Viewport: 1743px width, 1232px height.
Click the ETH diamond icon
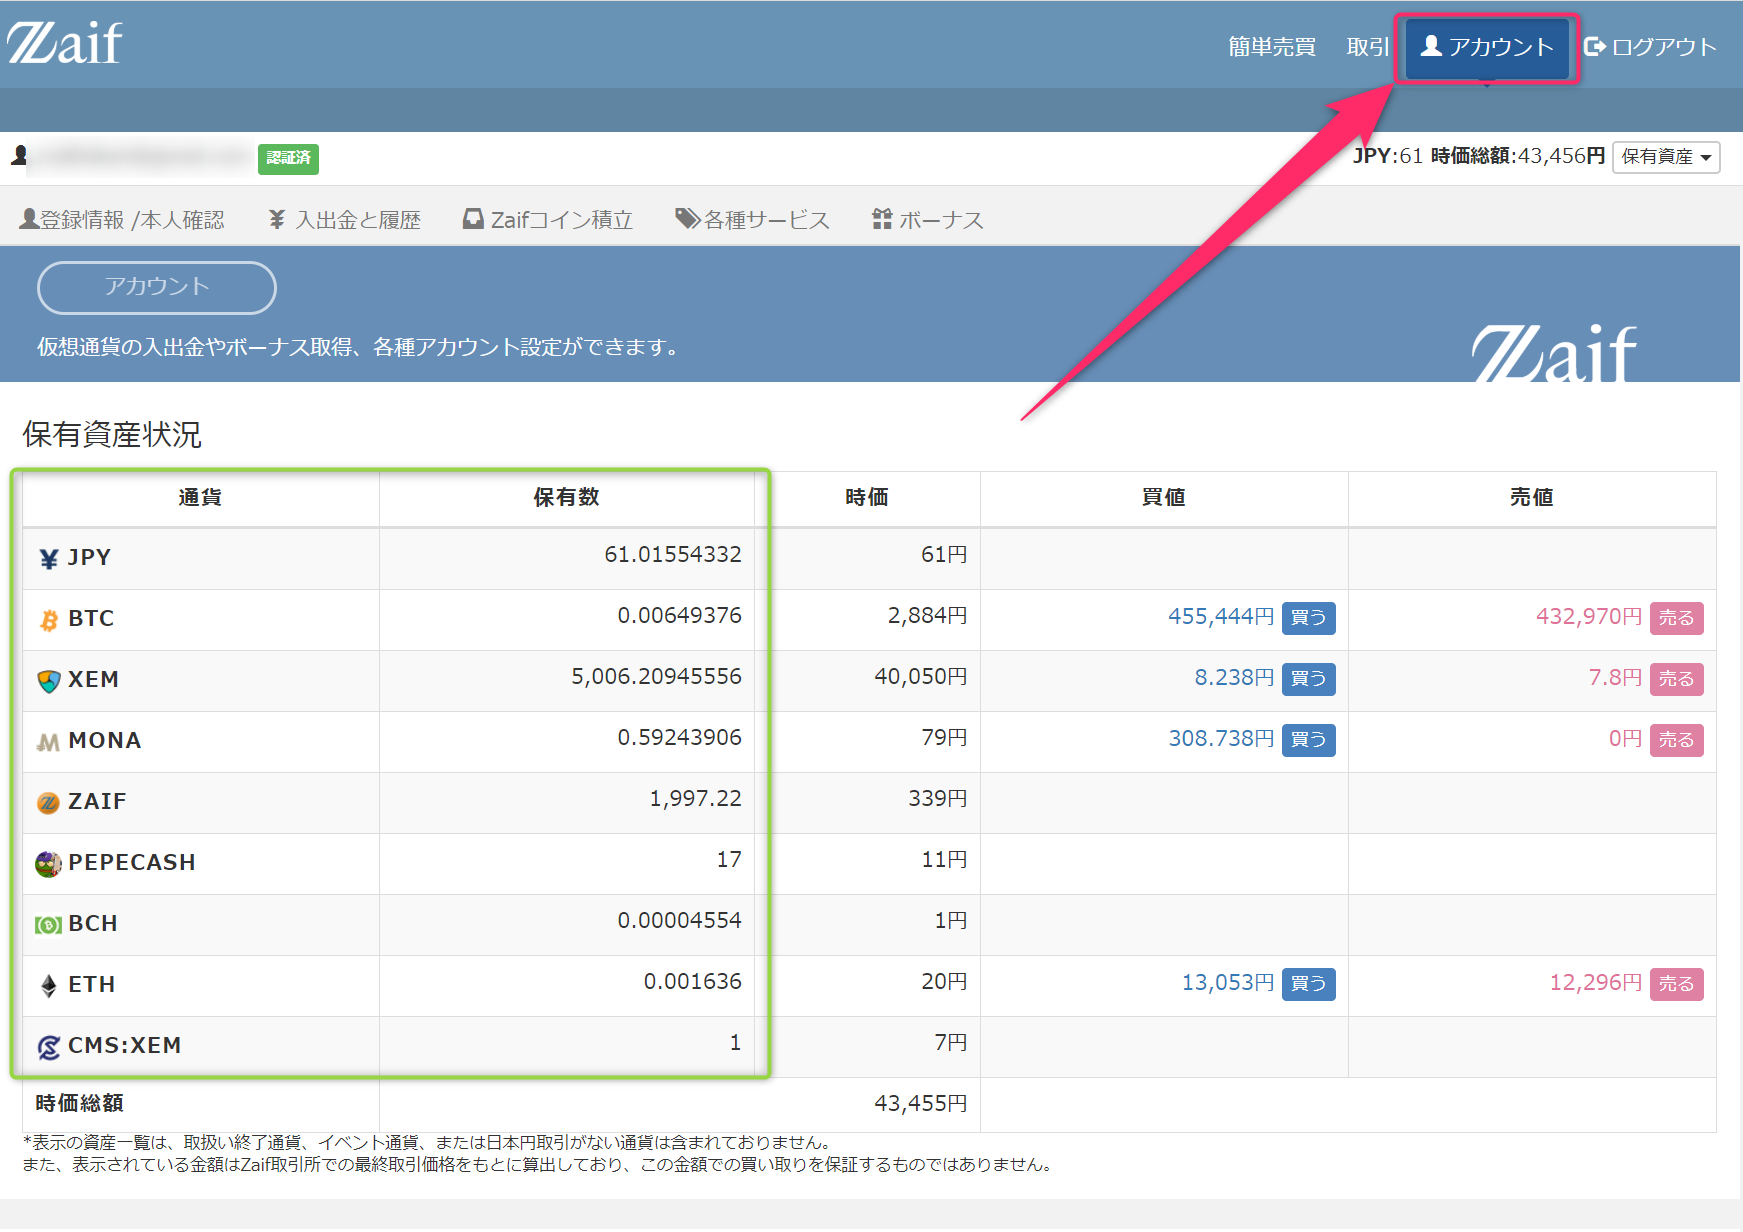pos(49,986)
